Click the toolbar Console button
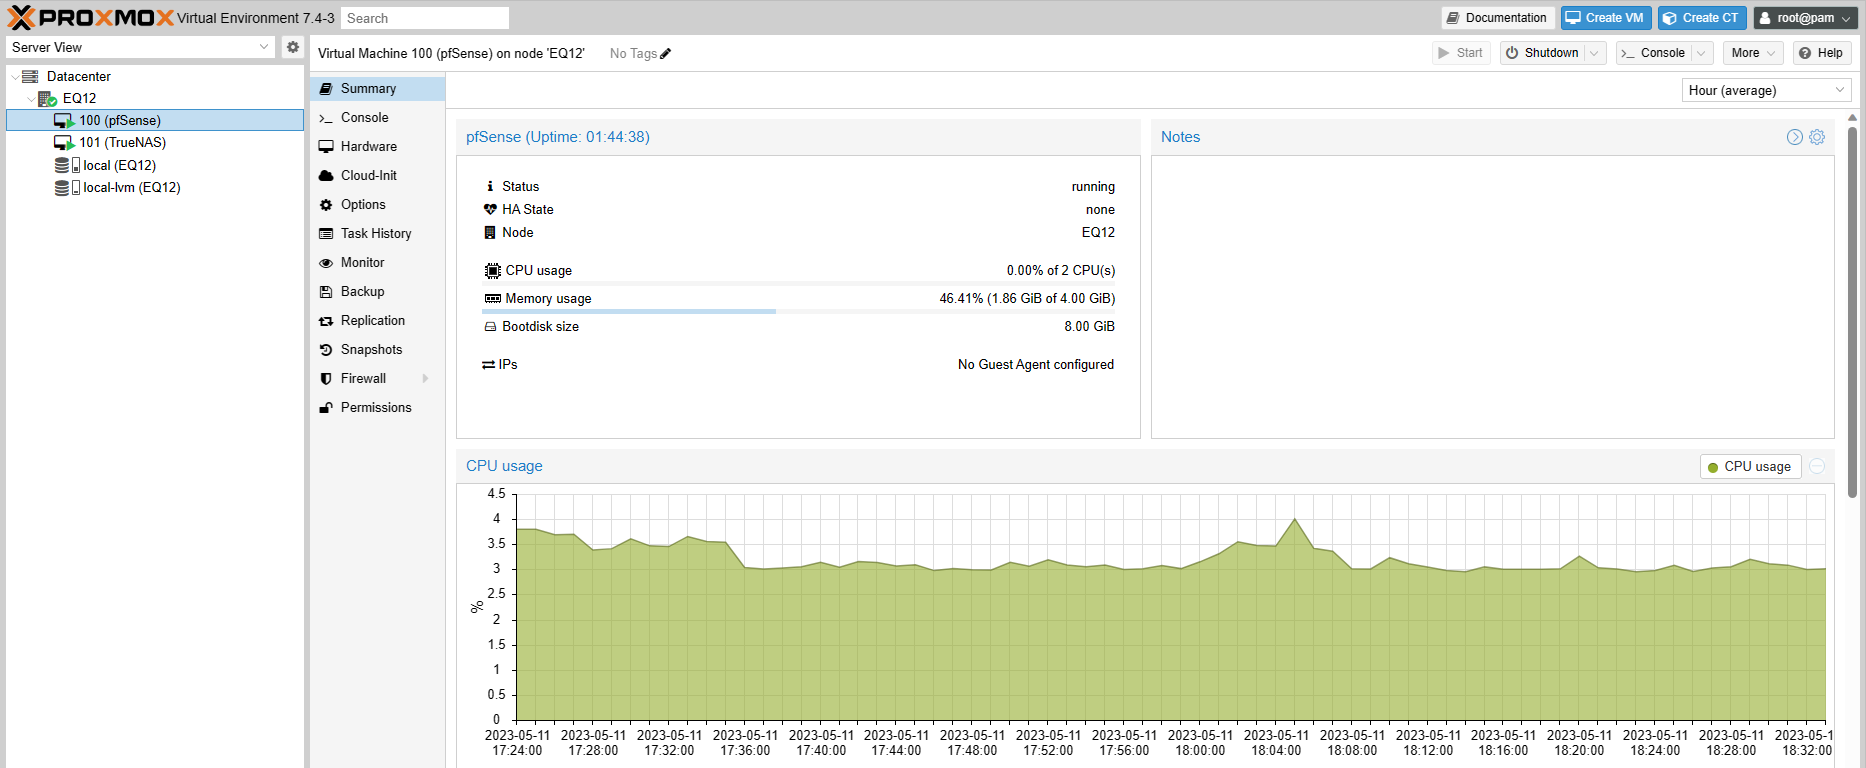1866x768 pixels. 1654,53
